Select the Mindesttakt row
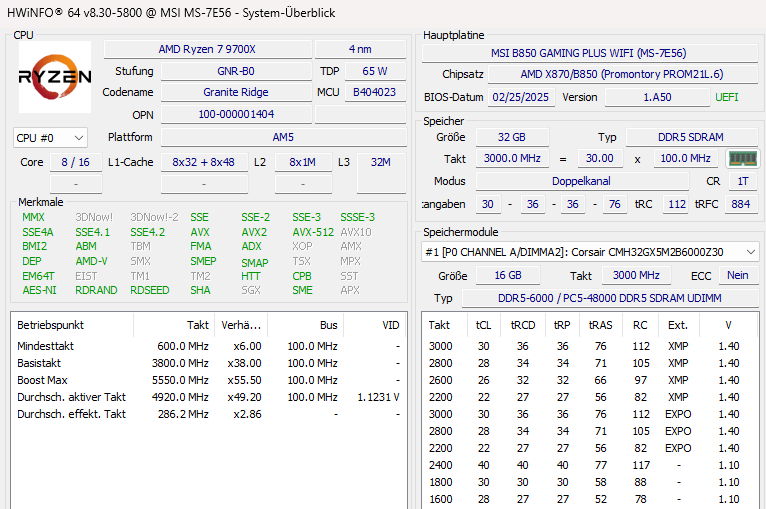Image resolution: width=766 pixels, height=509 pixels. click(x=209, y=346)
